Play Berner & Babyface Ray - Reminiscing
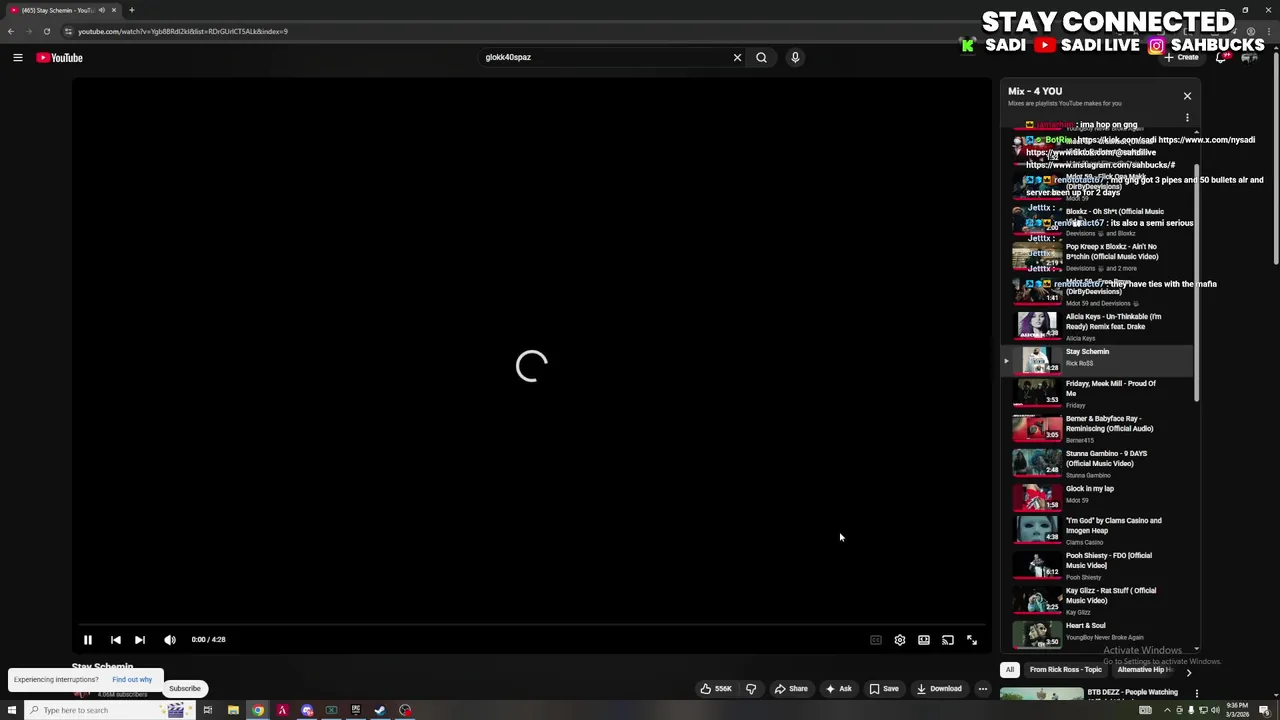Viewport: 1280px width, 720px height. [x=1098, y=428]
